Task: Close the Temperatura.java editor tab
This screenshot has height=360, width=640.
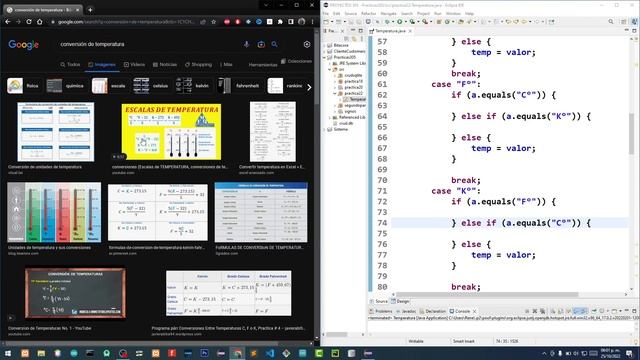Action: [x=410, y=31]
